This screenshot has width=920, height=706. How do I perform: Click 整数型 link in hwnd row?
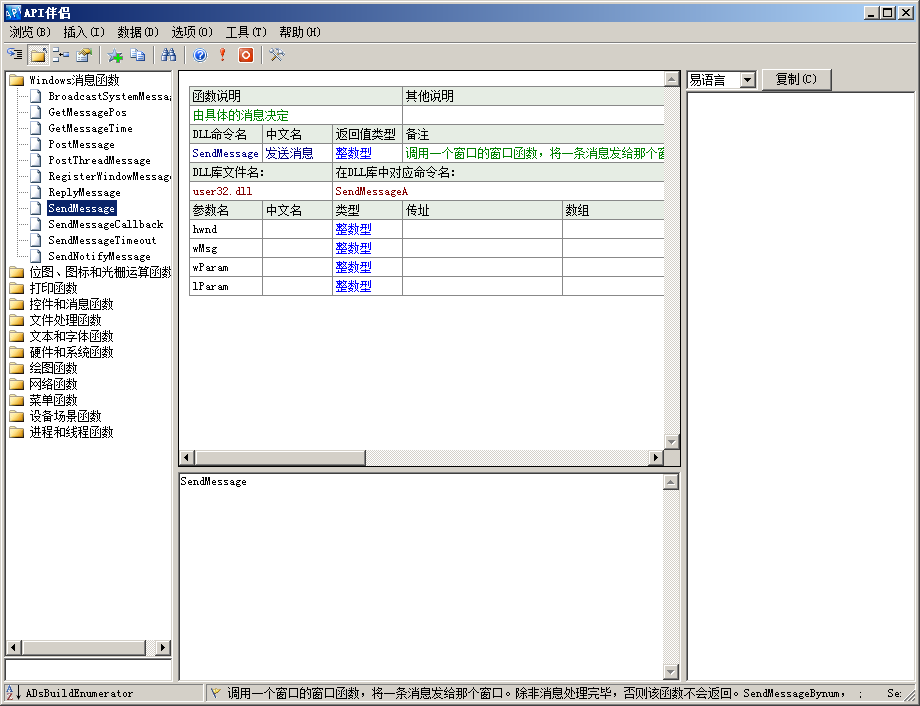coord(353,229)
